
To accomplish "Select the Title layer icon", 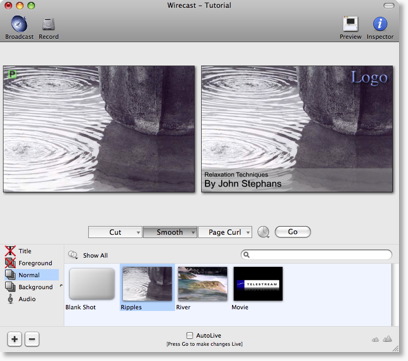I will pos(10,251).
